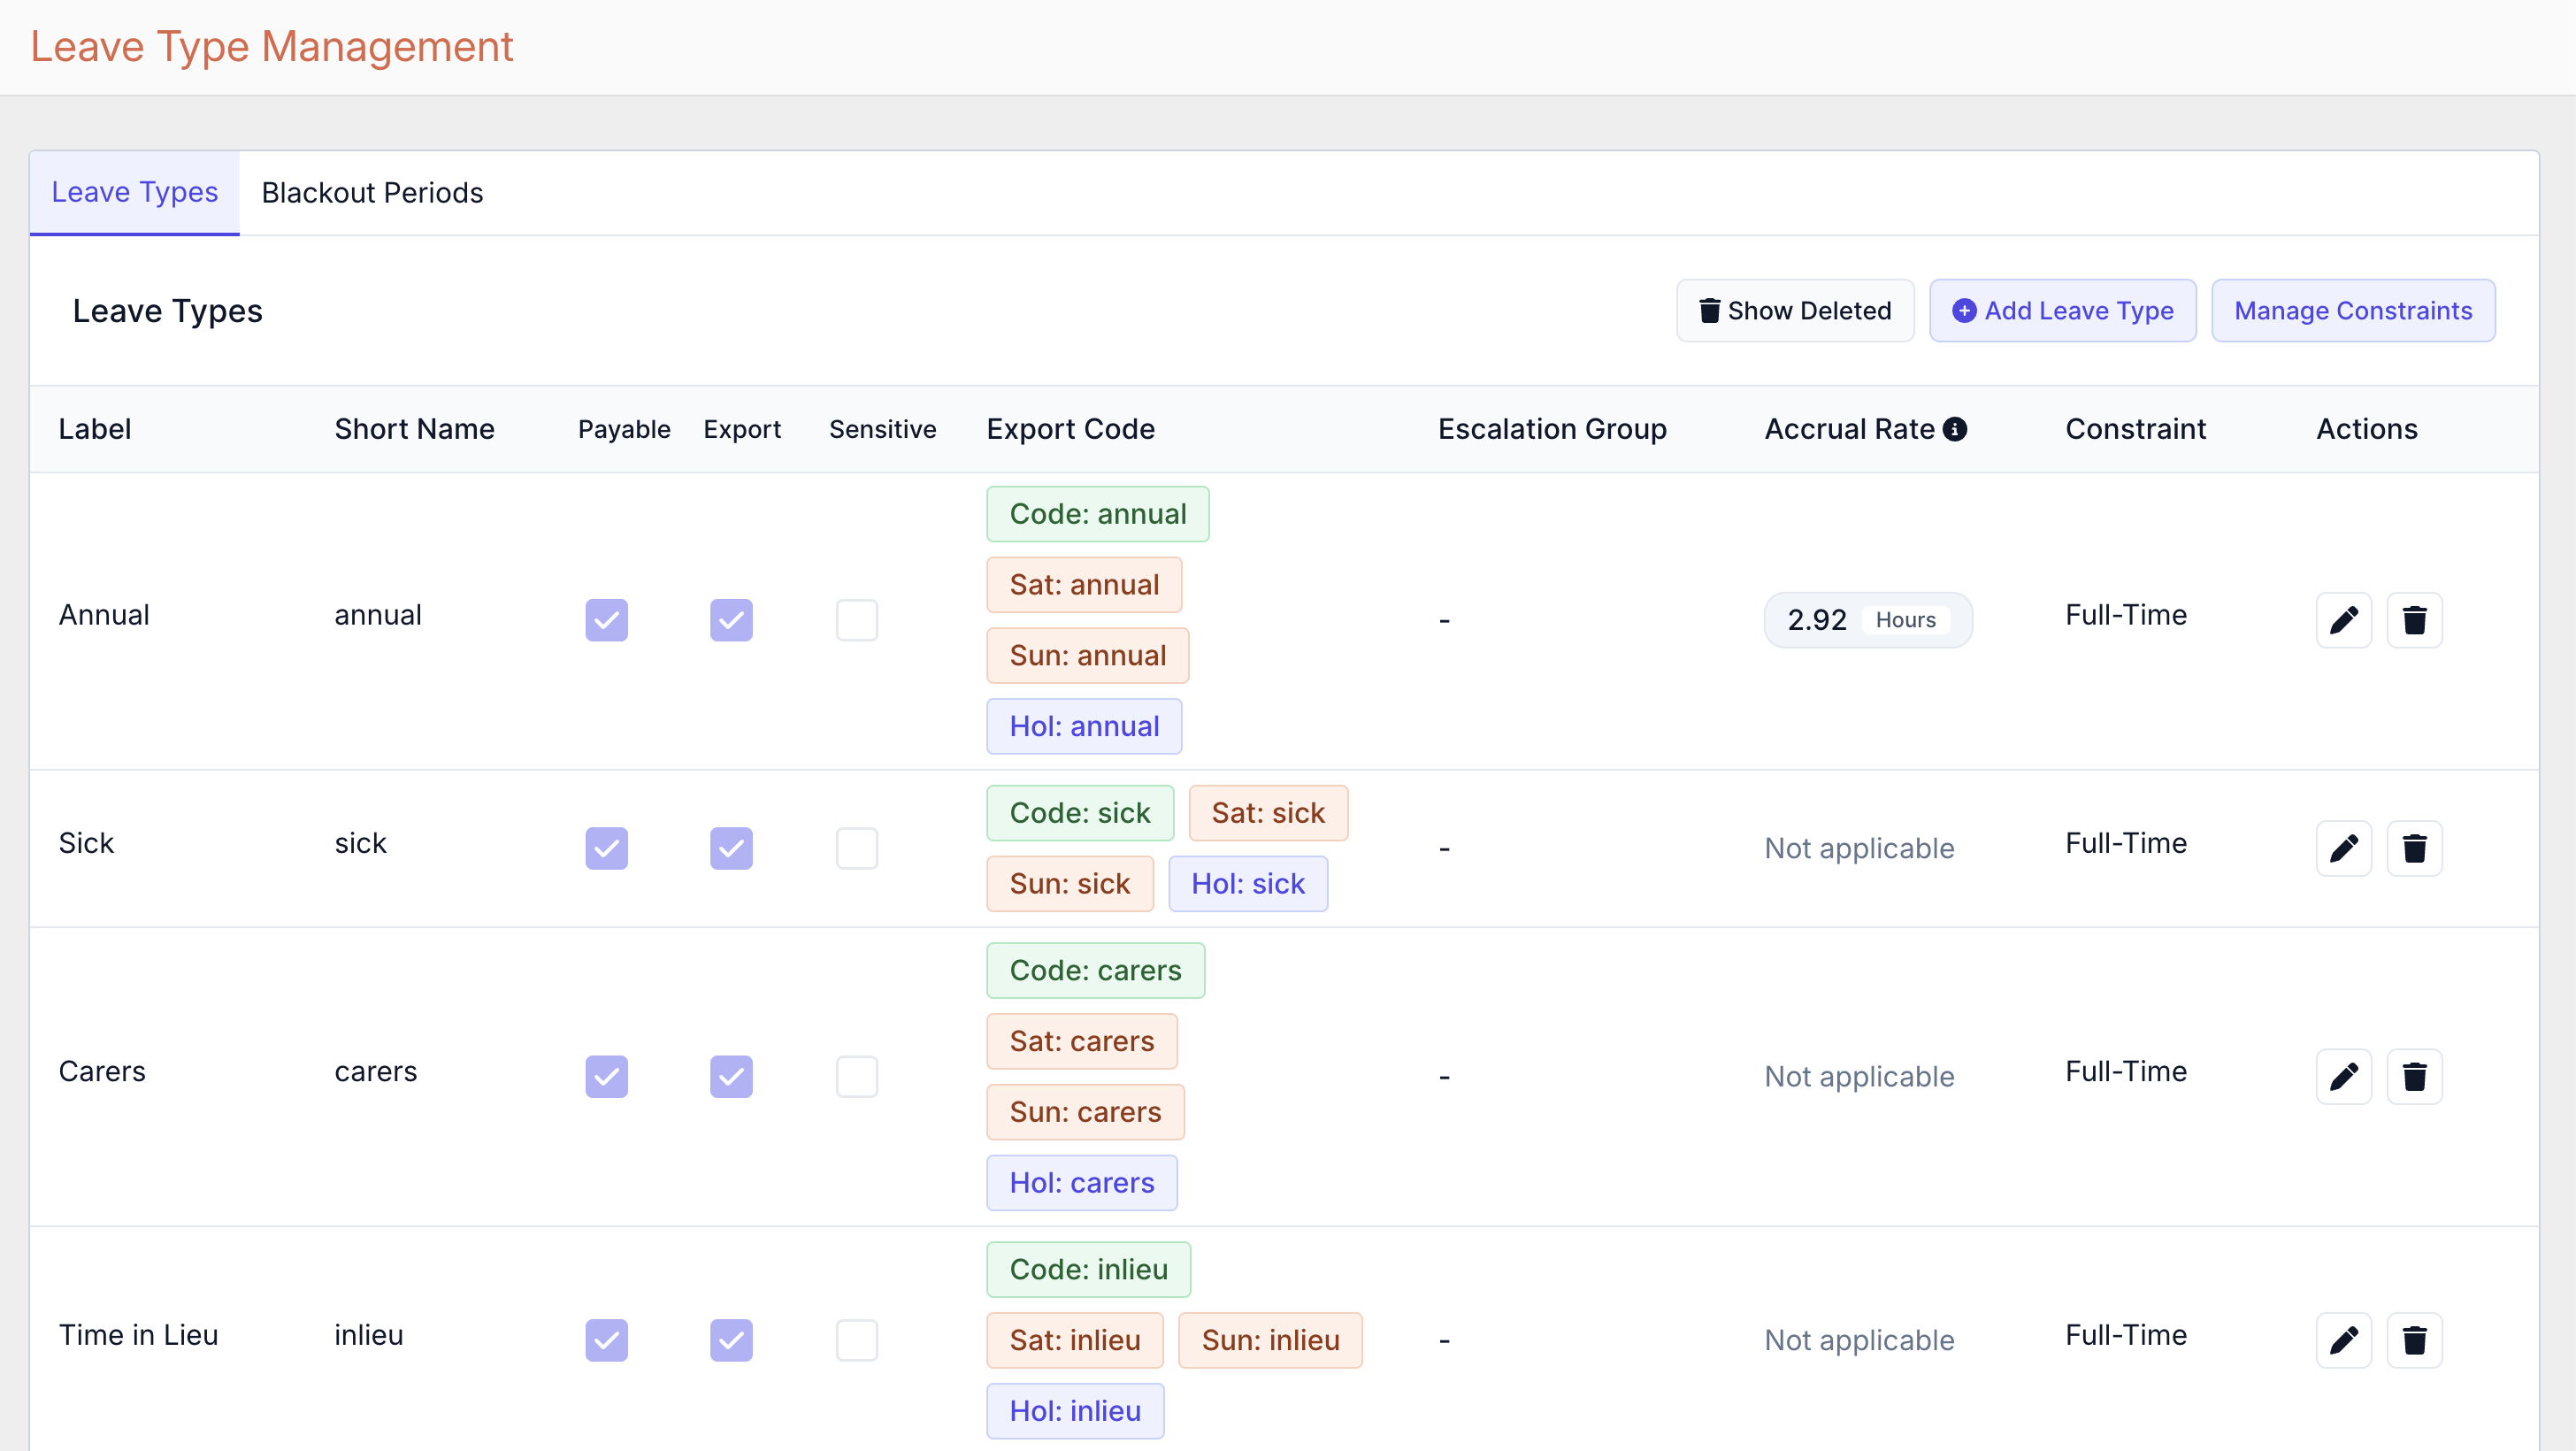Delete the Carers leave type
2576x1451 pixels.
2414,1076
